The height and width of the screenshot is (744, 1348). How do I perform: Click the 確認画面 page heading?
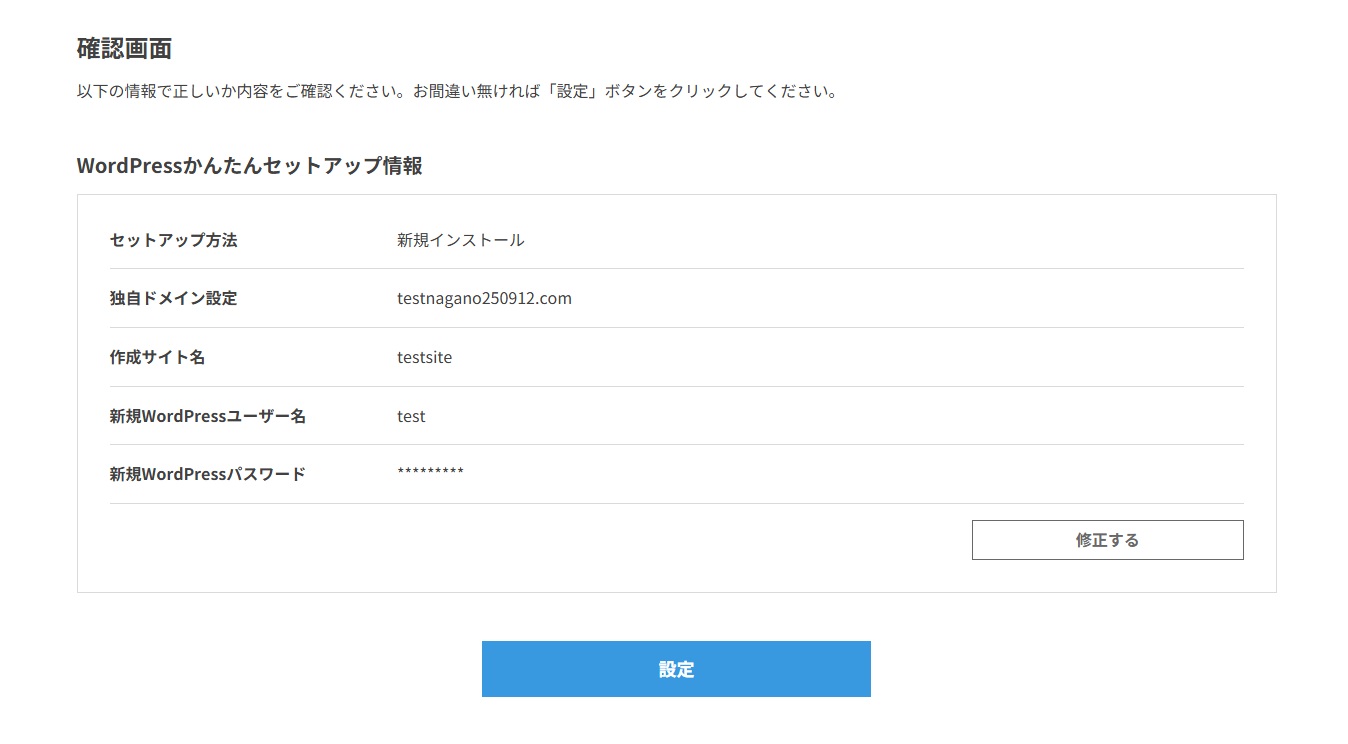[x=124, y=48]
